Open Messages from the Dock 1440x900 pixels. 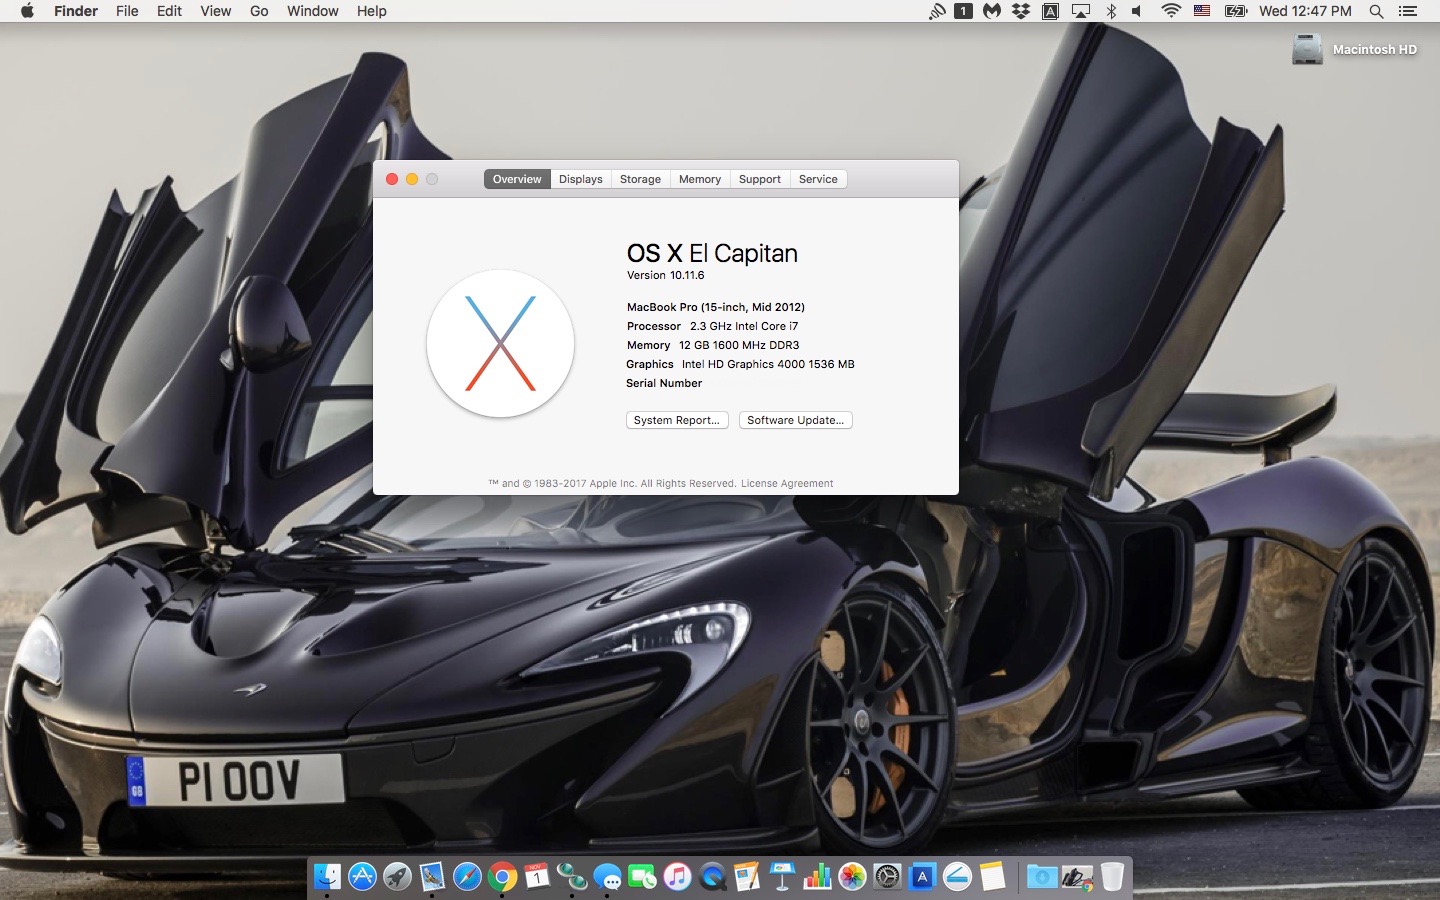pyautogui.click(x=607, y=877)
